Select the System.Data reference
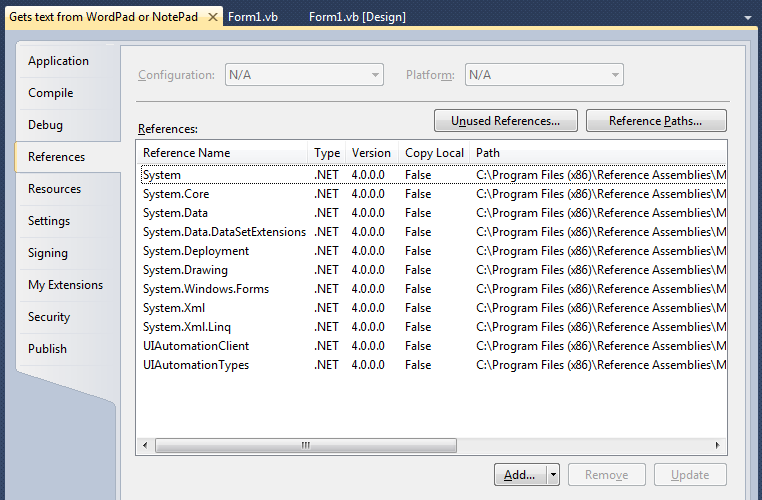This screenshot has width=762, height=500. click(x=433, y=213)
